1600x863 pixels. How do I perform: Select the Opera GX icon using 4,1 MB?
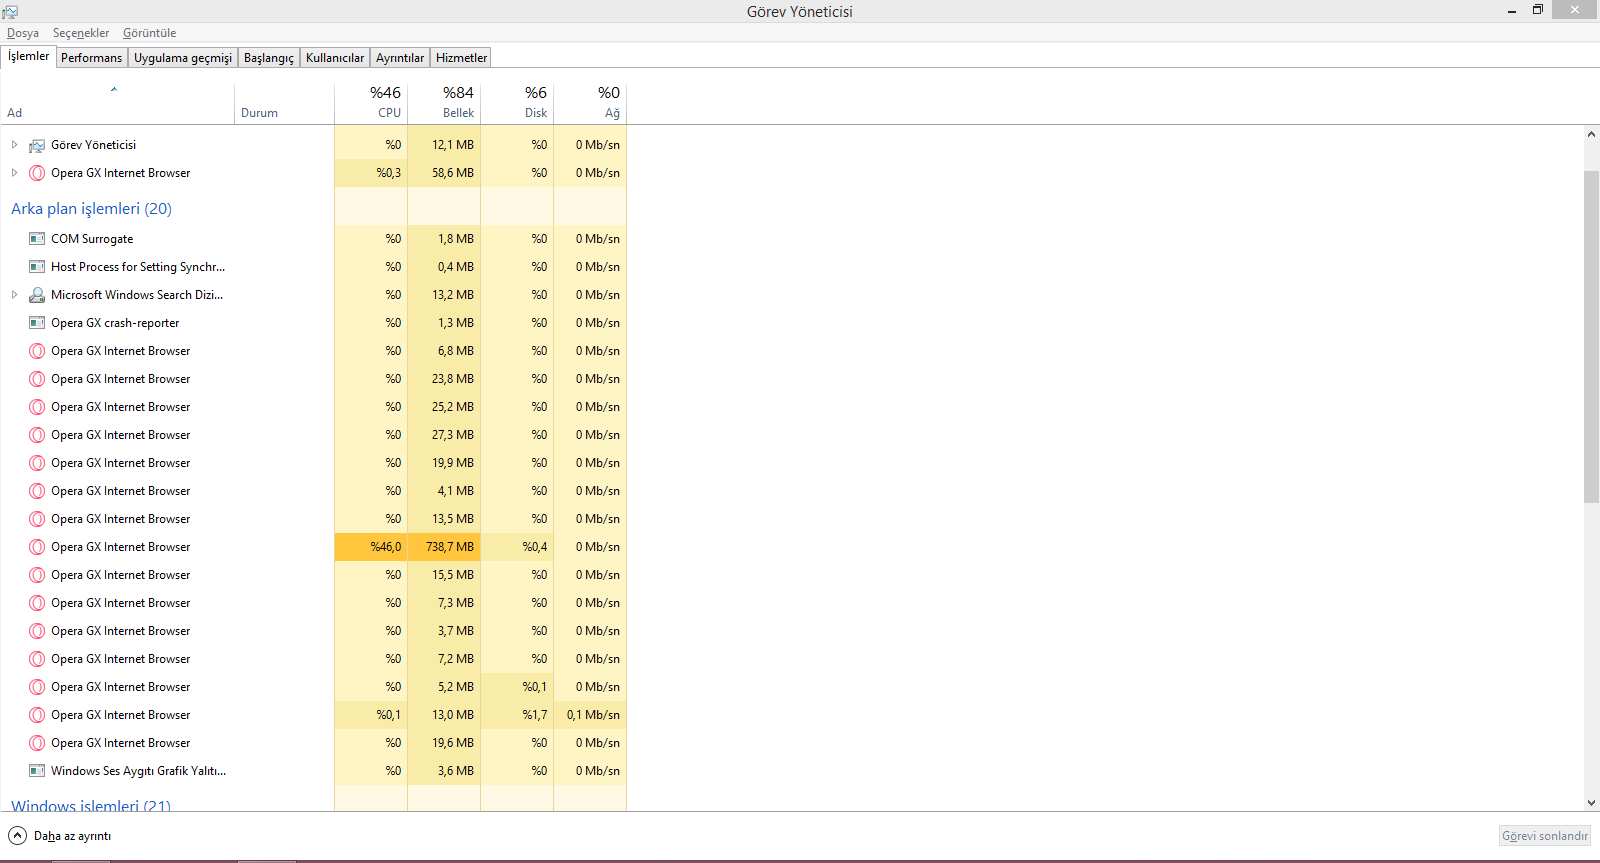[37, 491]
